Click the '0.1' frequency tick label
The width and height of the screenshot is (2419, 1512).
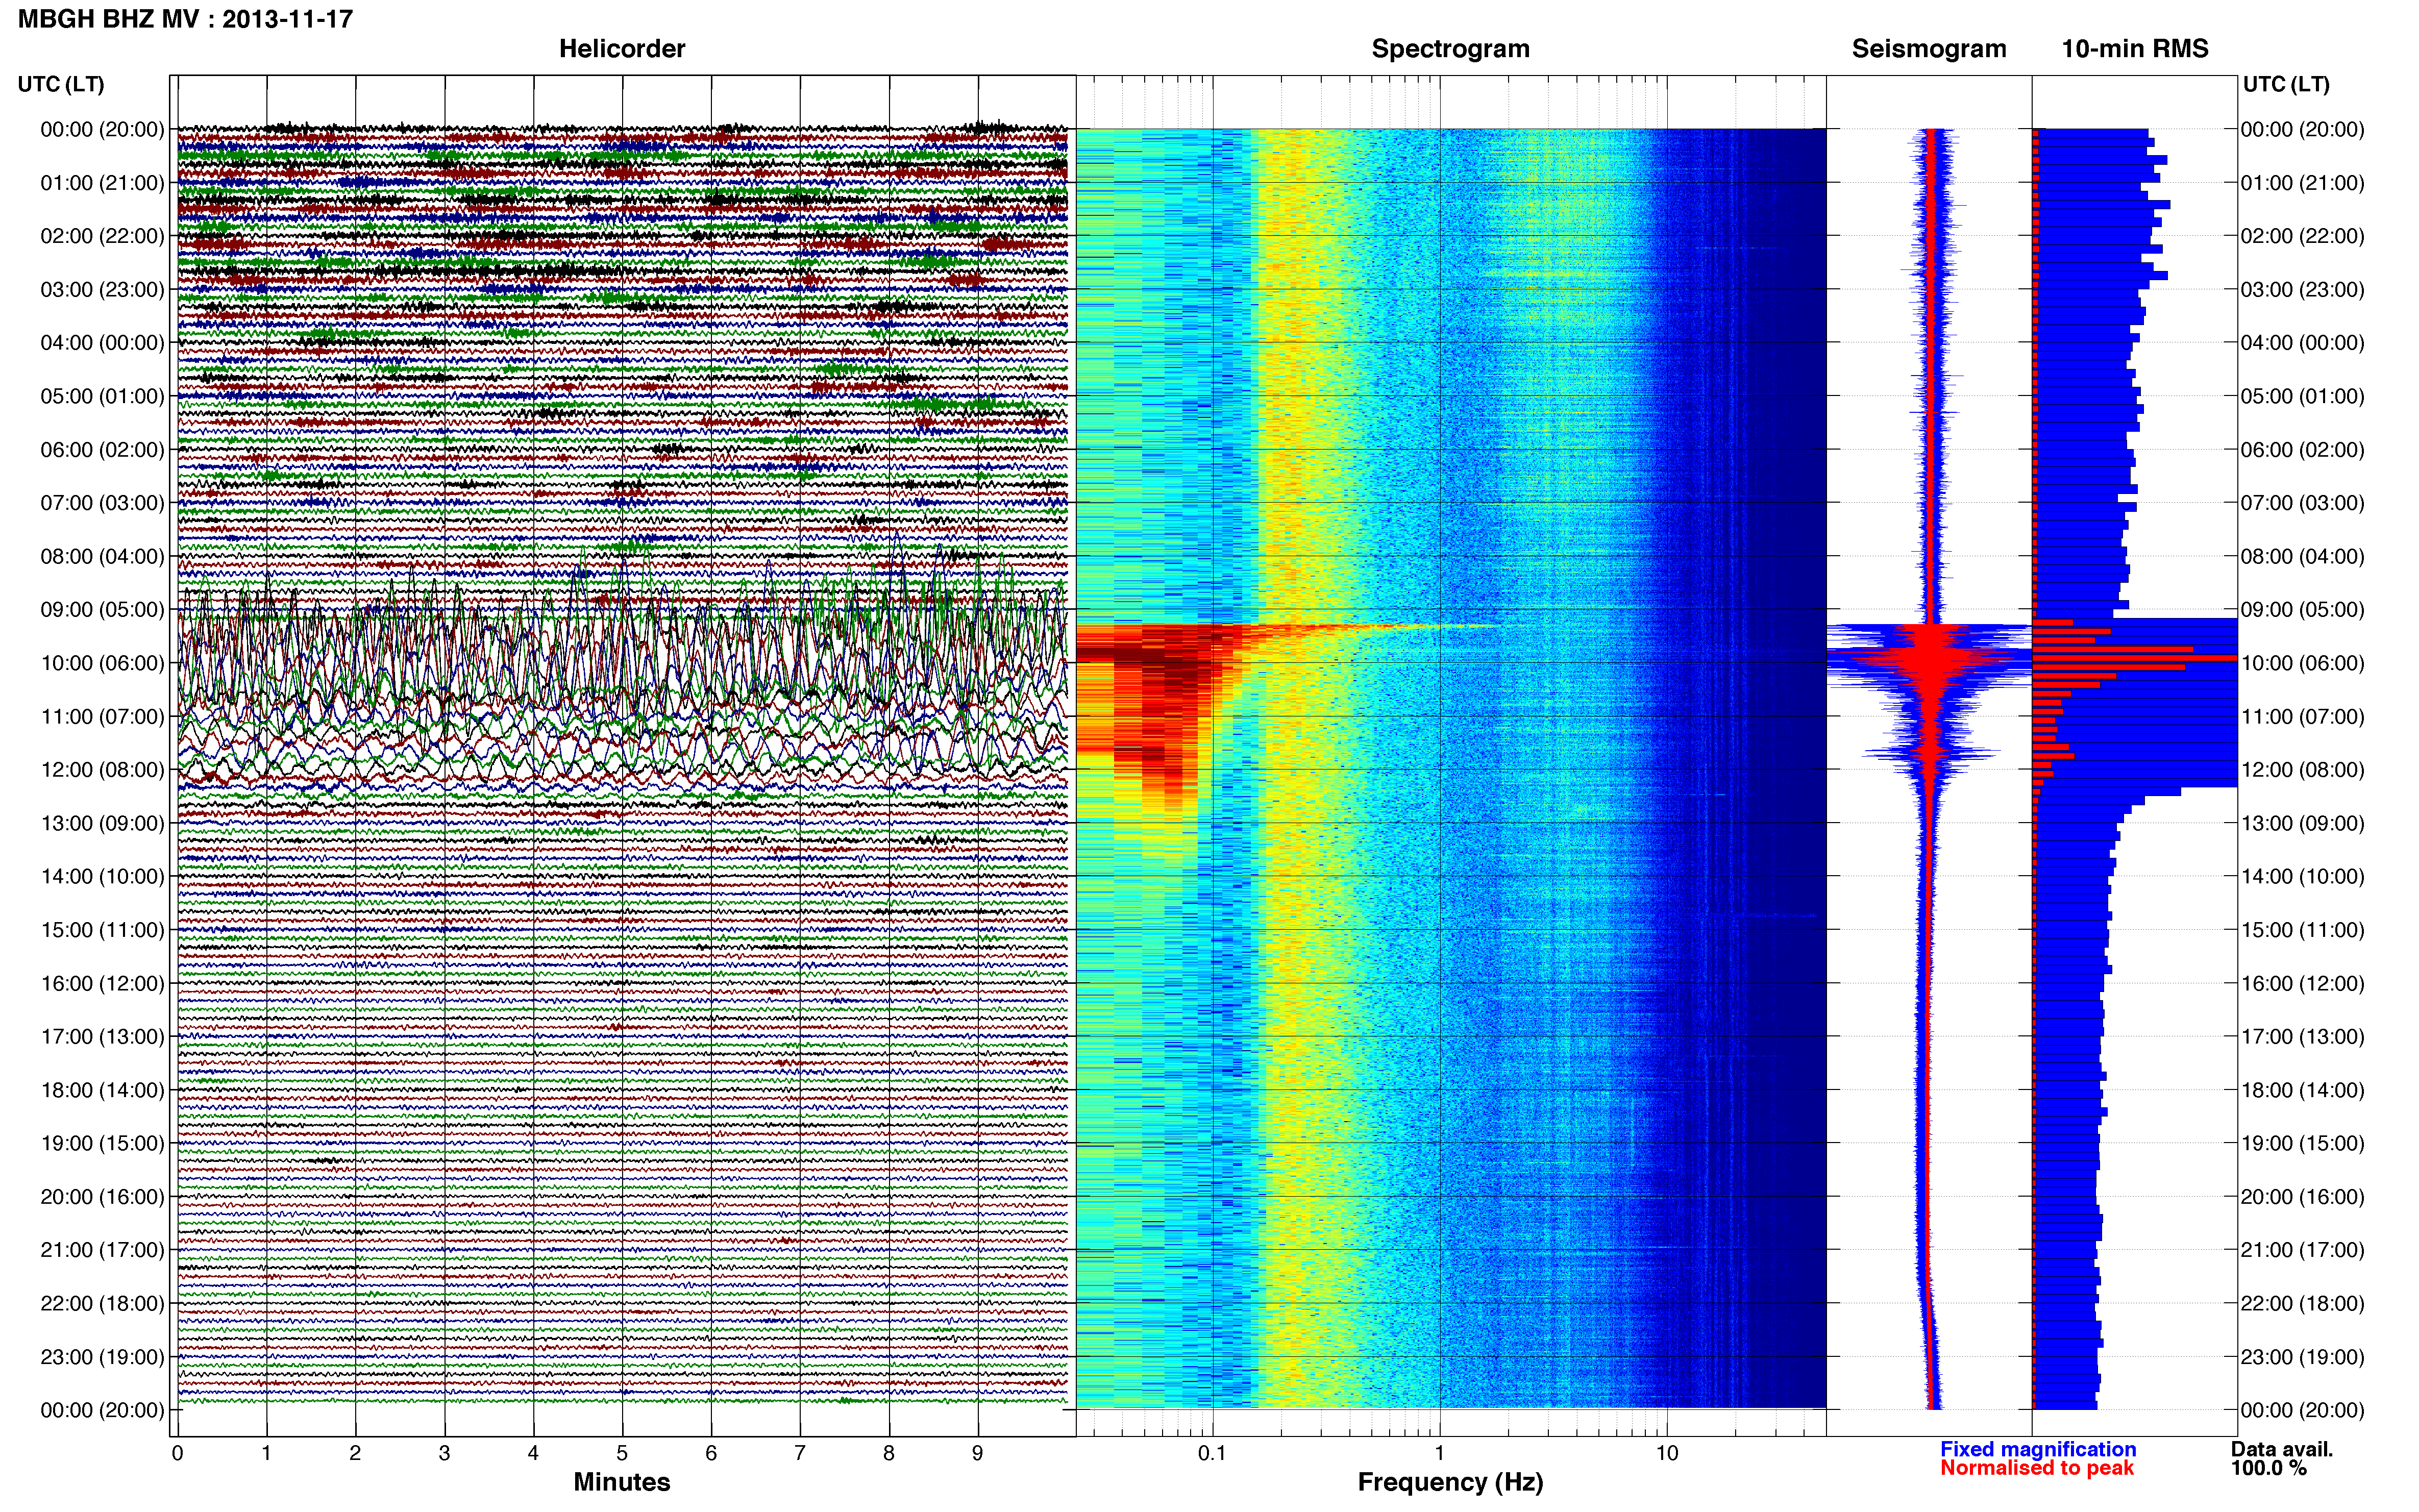click(1212, 1453)
